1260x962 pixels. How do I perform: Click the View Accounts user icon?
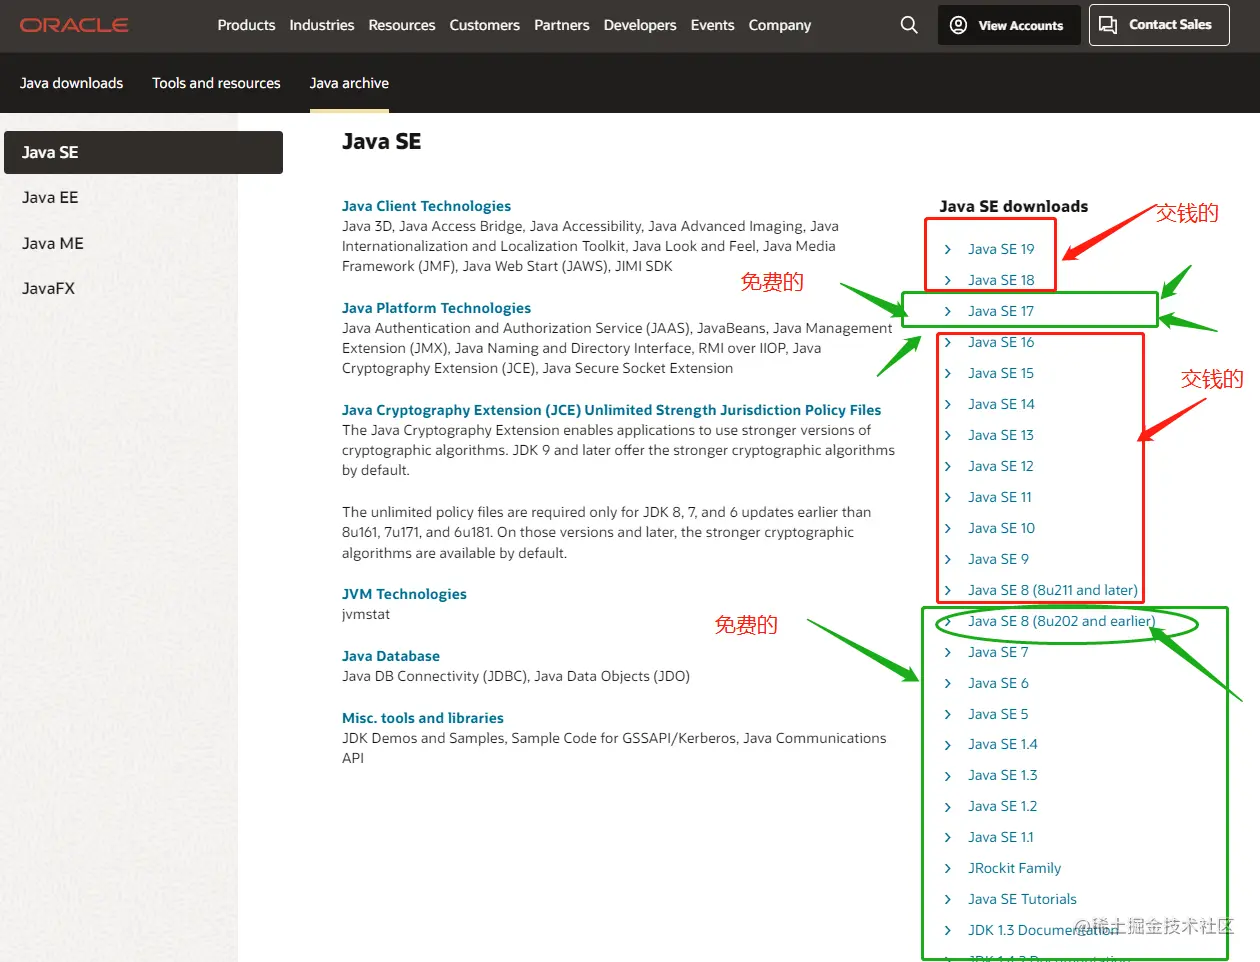click(x=958, y=25)
